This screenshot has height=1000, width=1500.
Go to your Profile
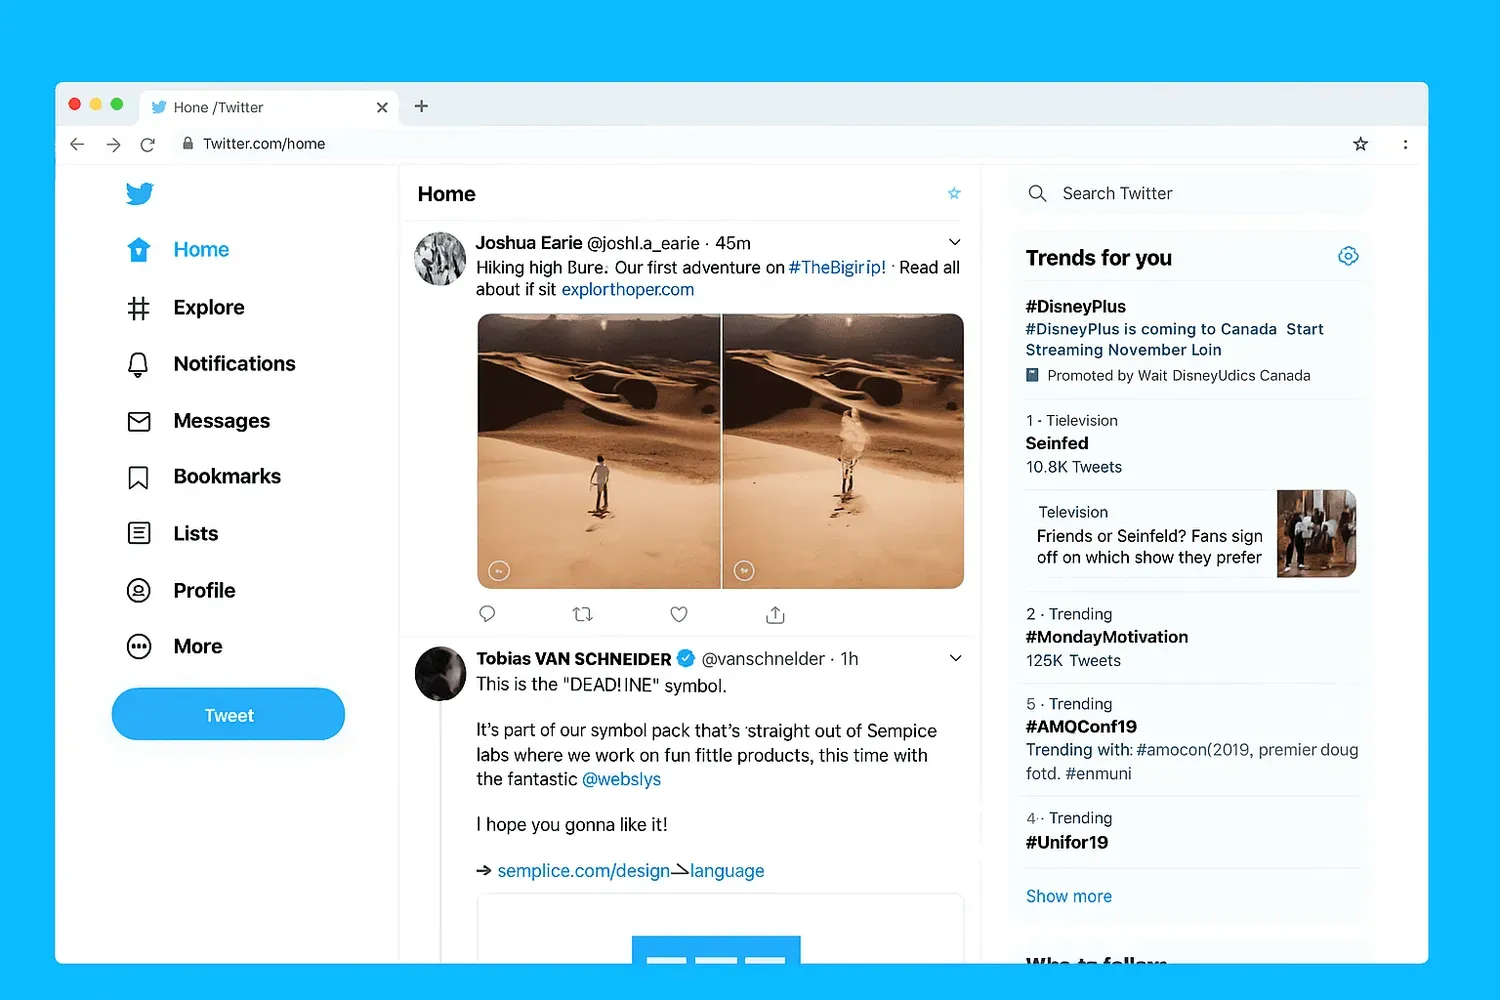pos(204,590)
